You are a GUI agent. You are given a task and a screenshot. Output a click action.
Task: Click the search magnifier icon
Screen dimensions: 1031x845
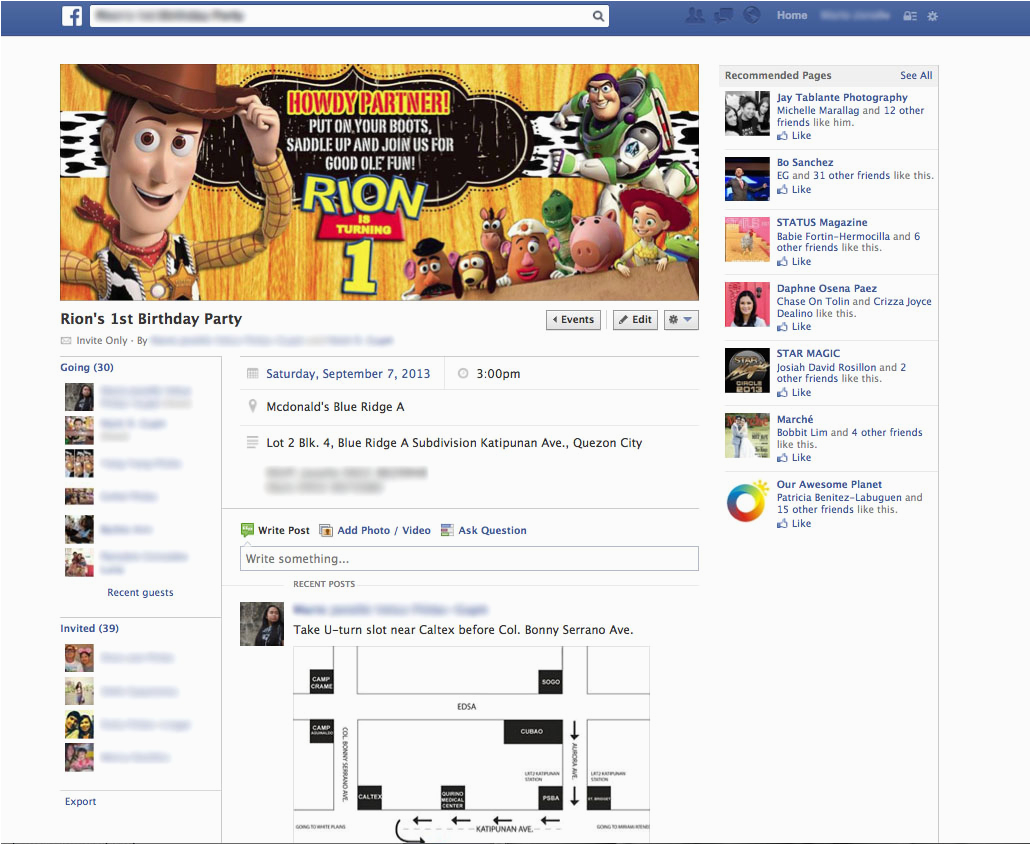[x=598, y=16]
